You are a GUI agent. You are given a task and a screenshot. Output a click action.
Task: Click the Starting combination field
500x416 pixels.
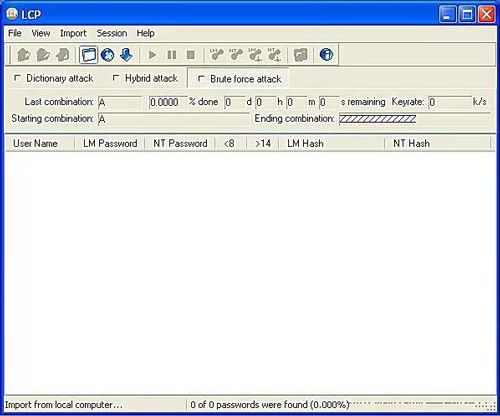click(x=173, y=119)
